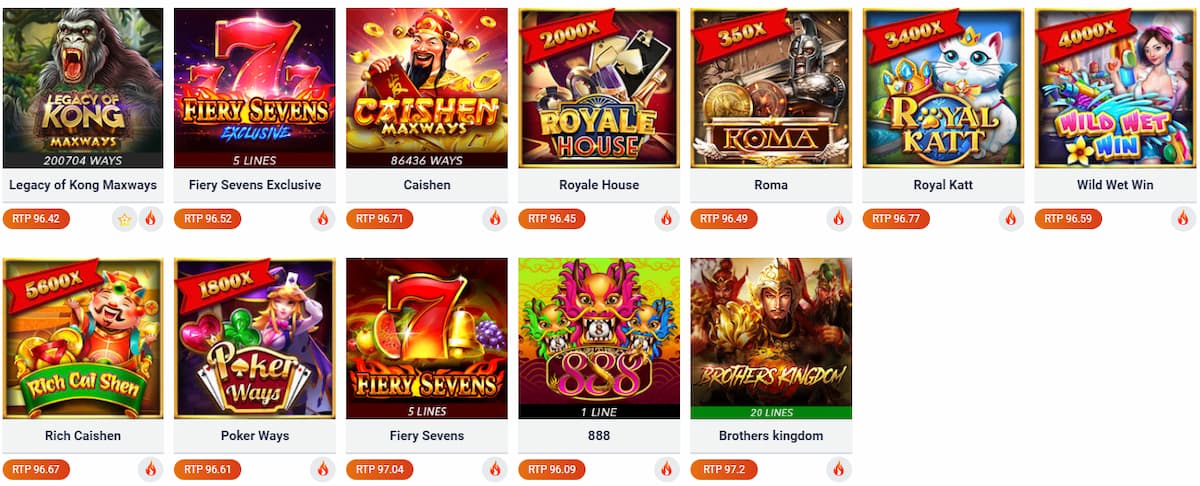Click the hot flame icon for Caishen
The image size is (1200, 486).
coord(495,218)
